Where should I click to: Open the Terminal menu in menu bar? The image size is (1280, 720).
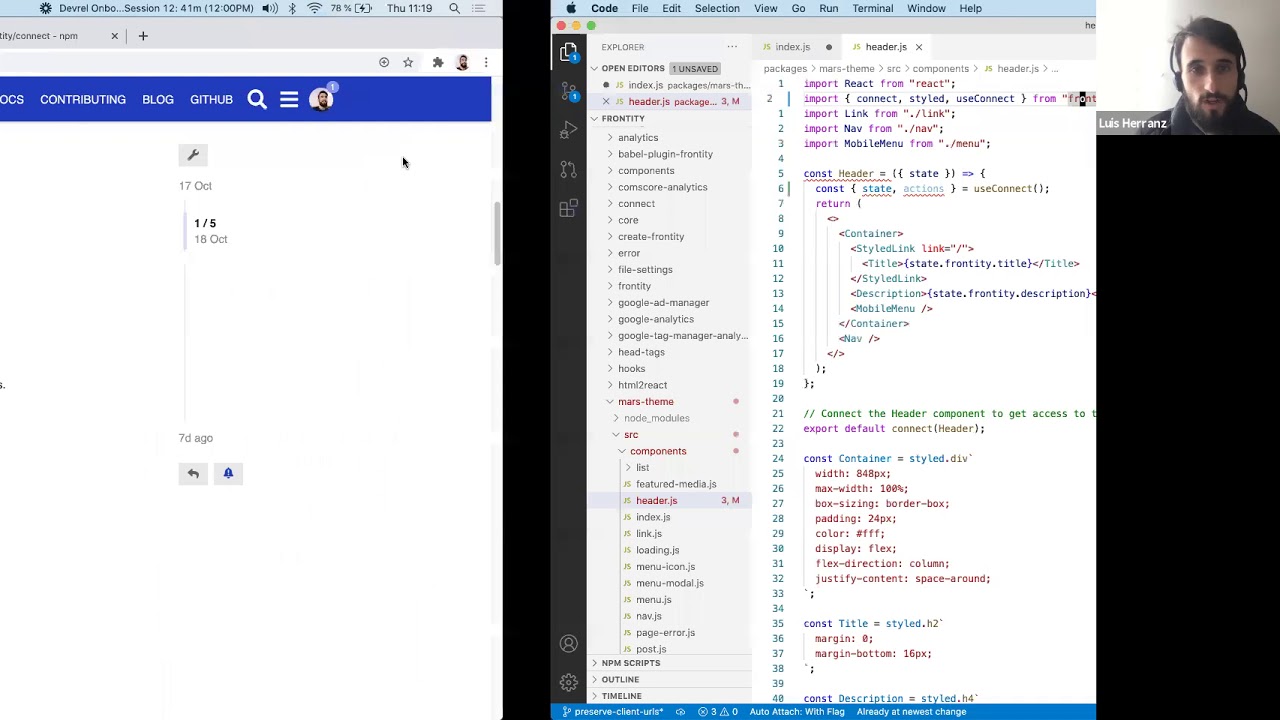(x=872, y=8)
